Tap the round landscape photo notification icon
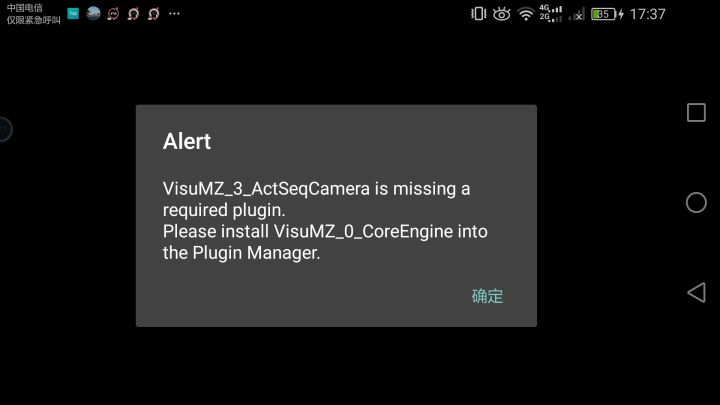The width and height of the screenshot is (720, 405). tap(93, 14)
